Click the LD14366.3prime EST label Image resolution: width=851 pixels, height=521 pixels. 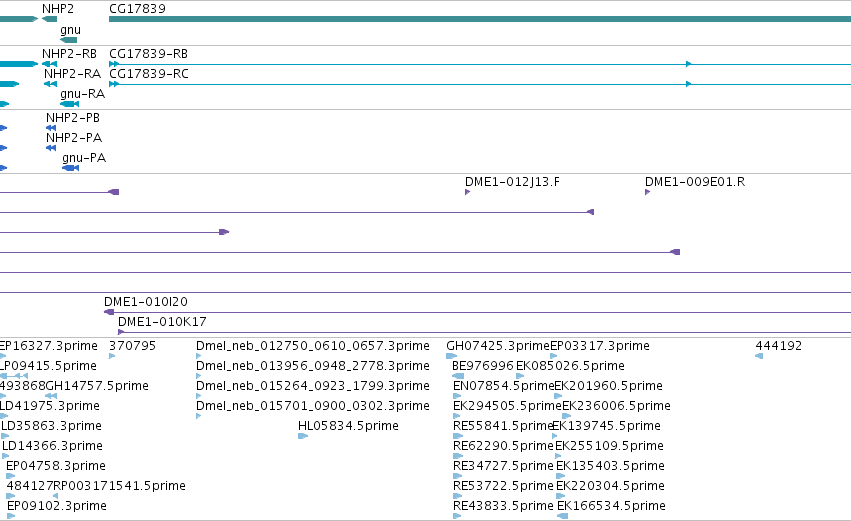point(53,446)
